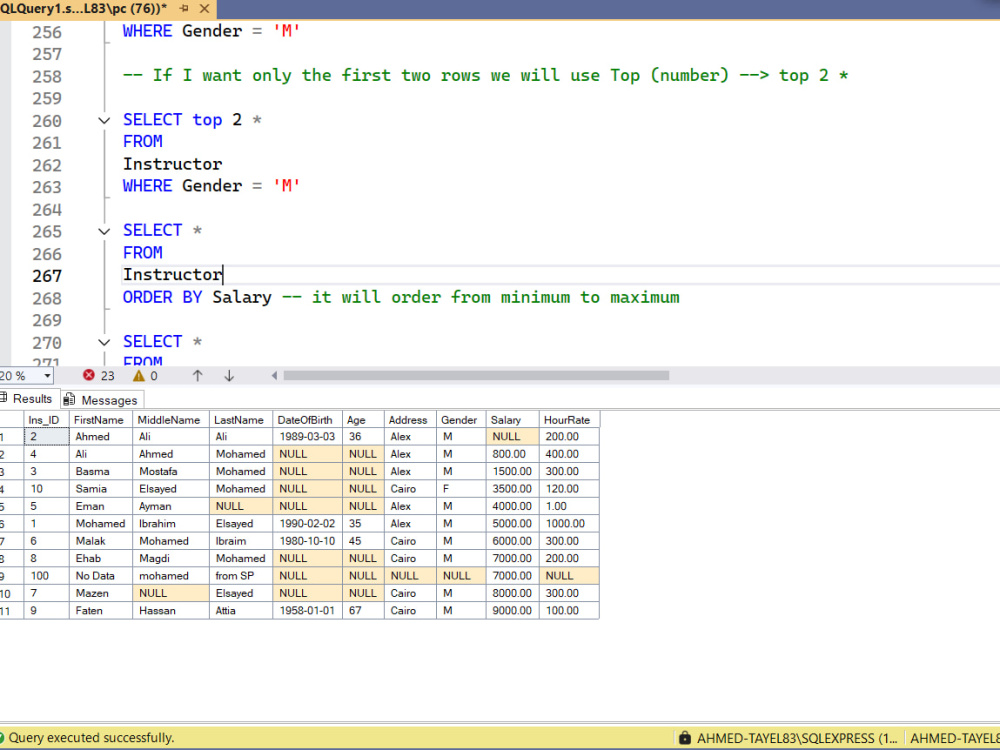Select the Malak first name cell
The height and width of the screenshot is (750, 1000).
coord(101,541)
